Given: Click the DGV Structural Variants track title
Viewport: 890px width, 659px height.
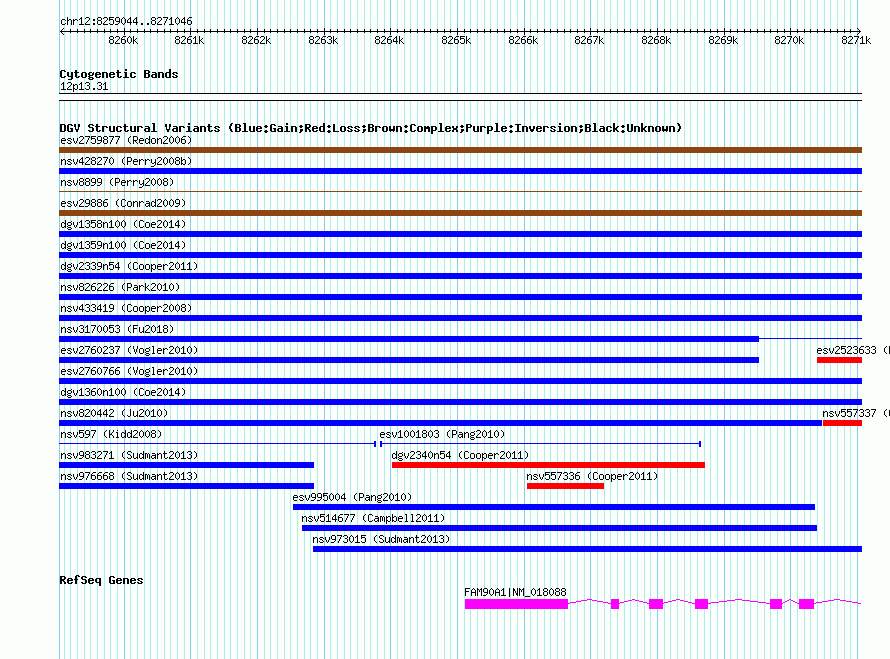Looking at the screenshot, I should point(370,128).
